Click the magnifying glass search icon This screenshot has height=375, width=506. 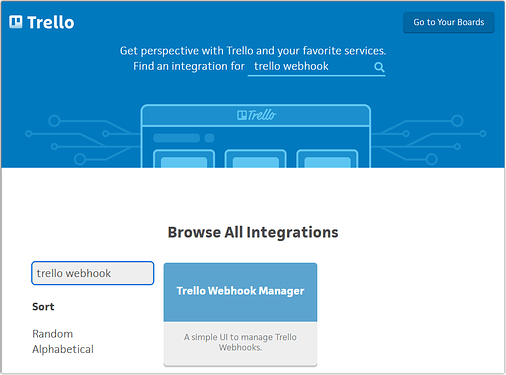(379, 67)
